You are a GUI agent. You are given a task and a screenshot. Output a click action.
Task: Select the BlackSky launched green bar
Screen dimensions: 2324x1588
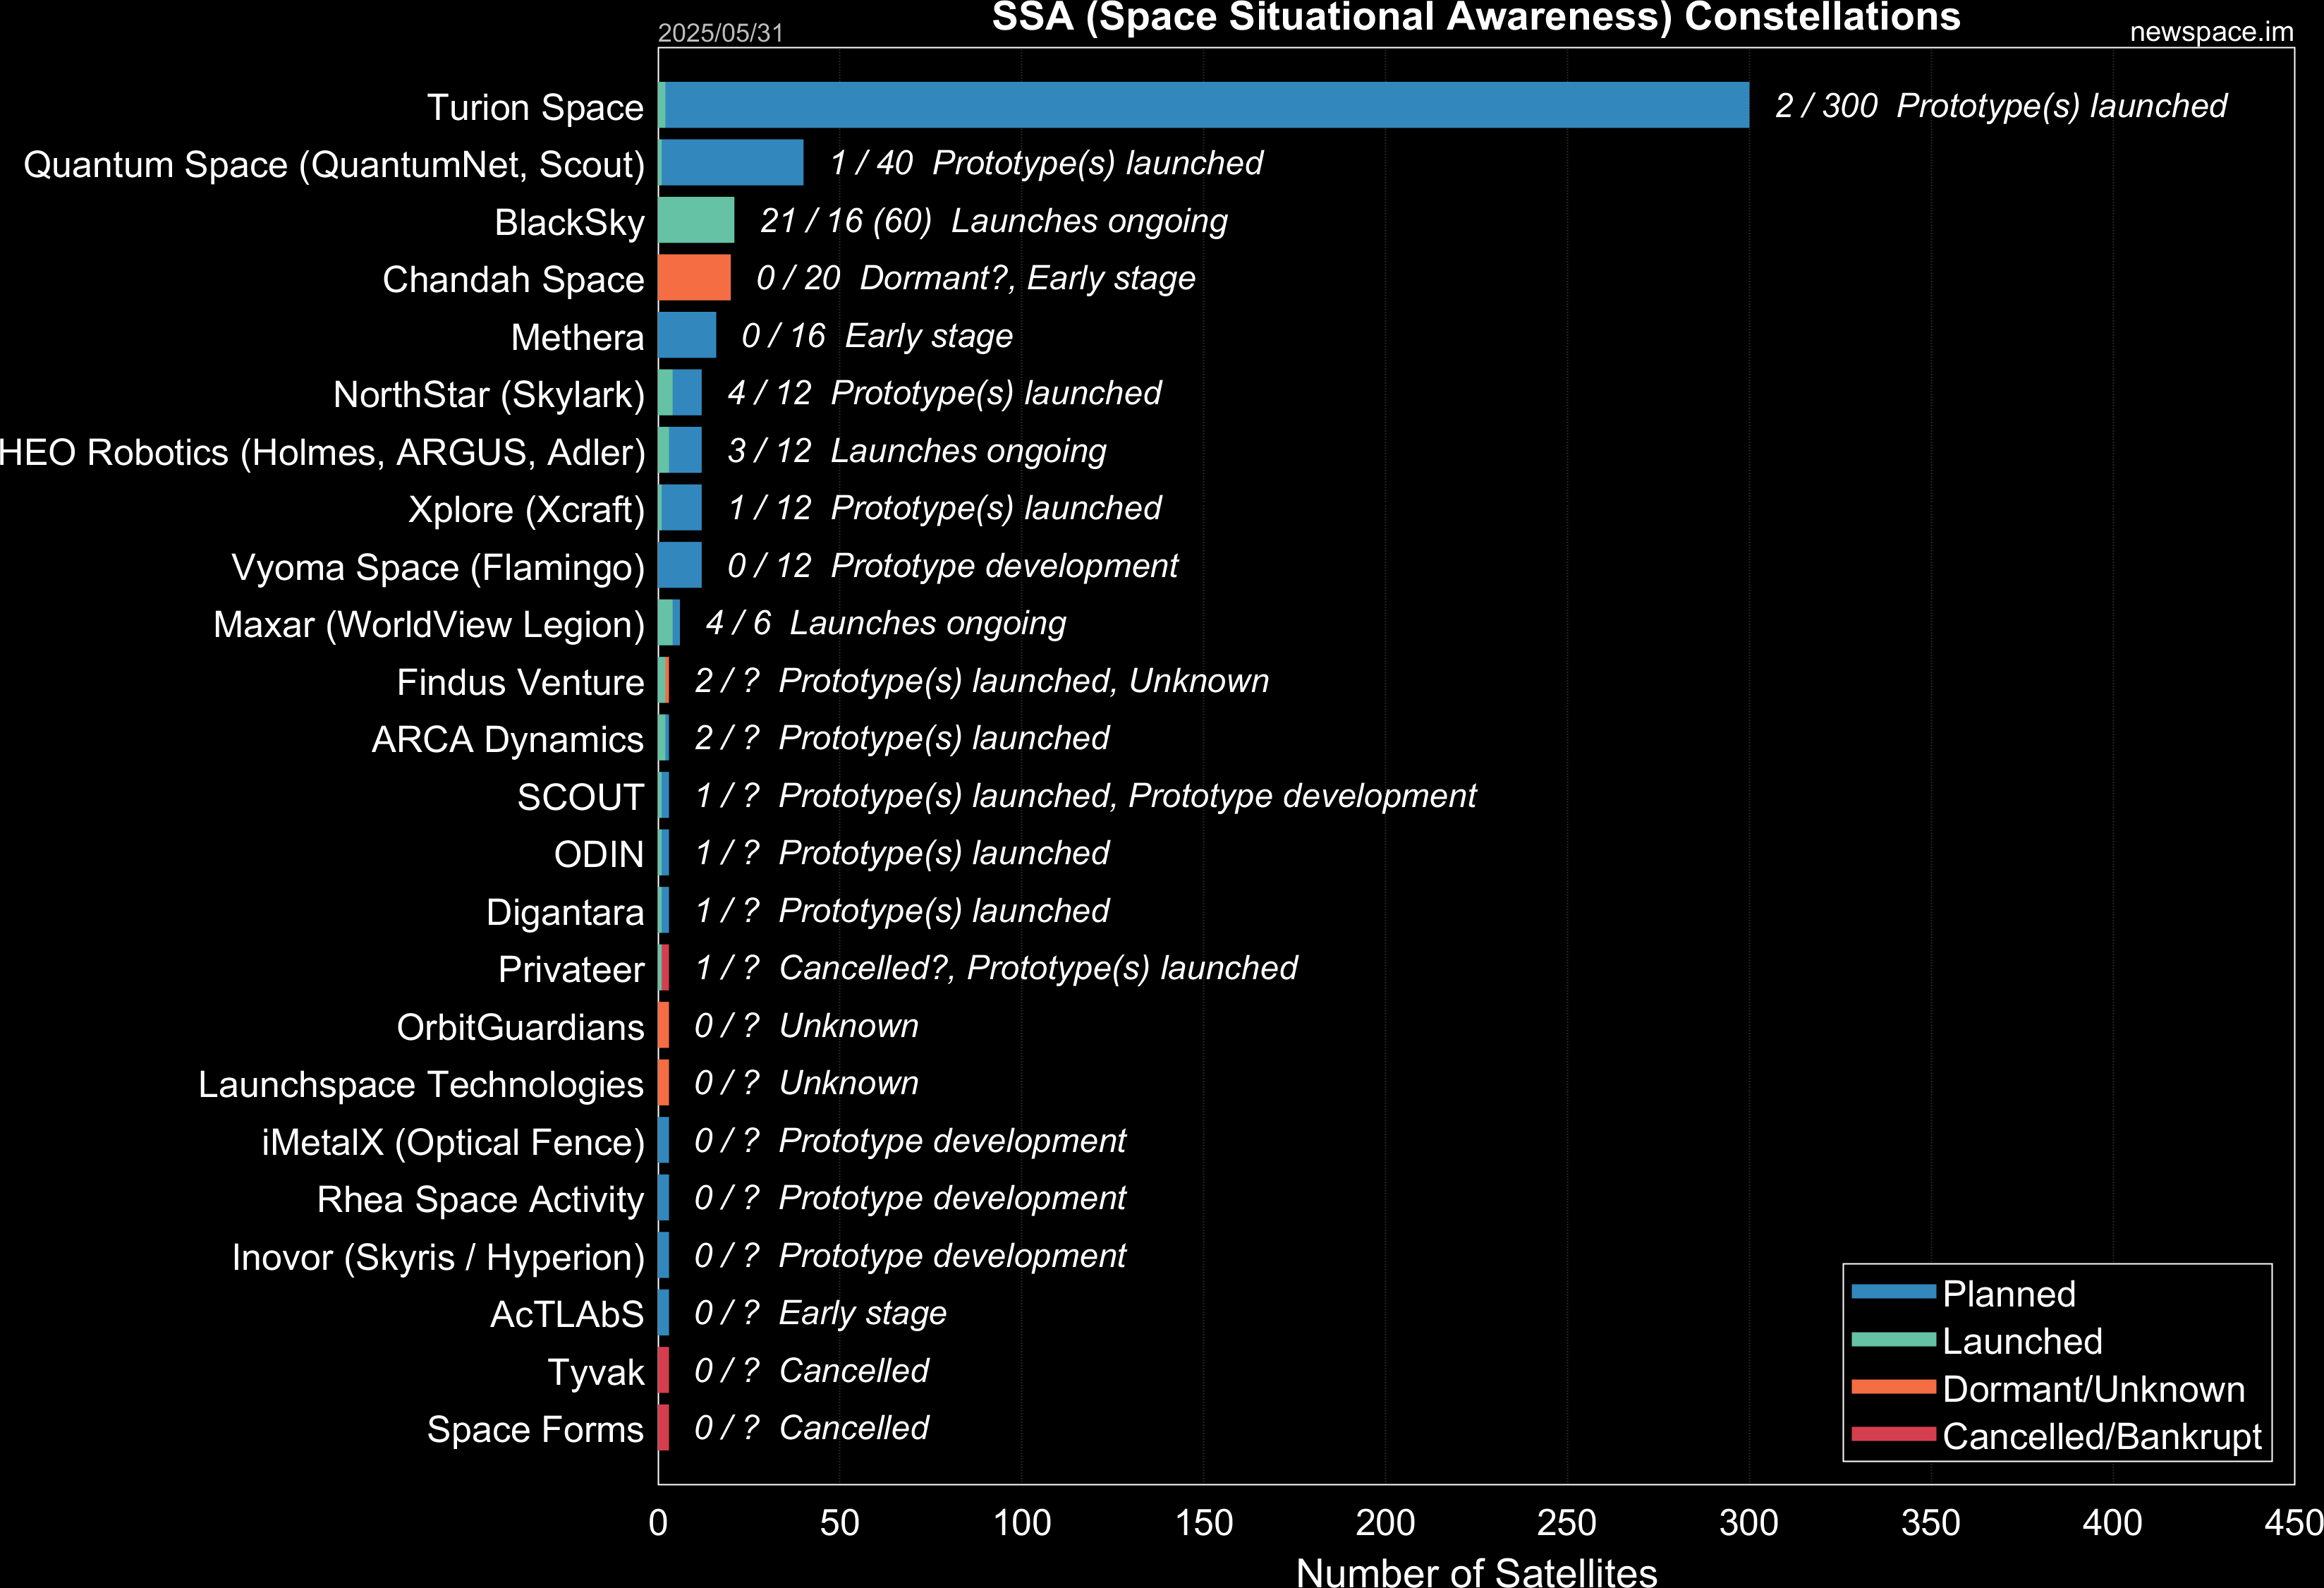coord(696,220)
